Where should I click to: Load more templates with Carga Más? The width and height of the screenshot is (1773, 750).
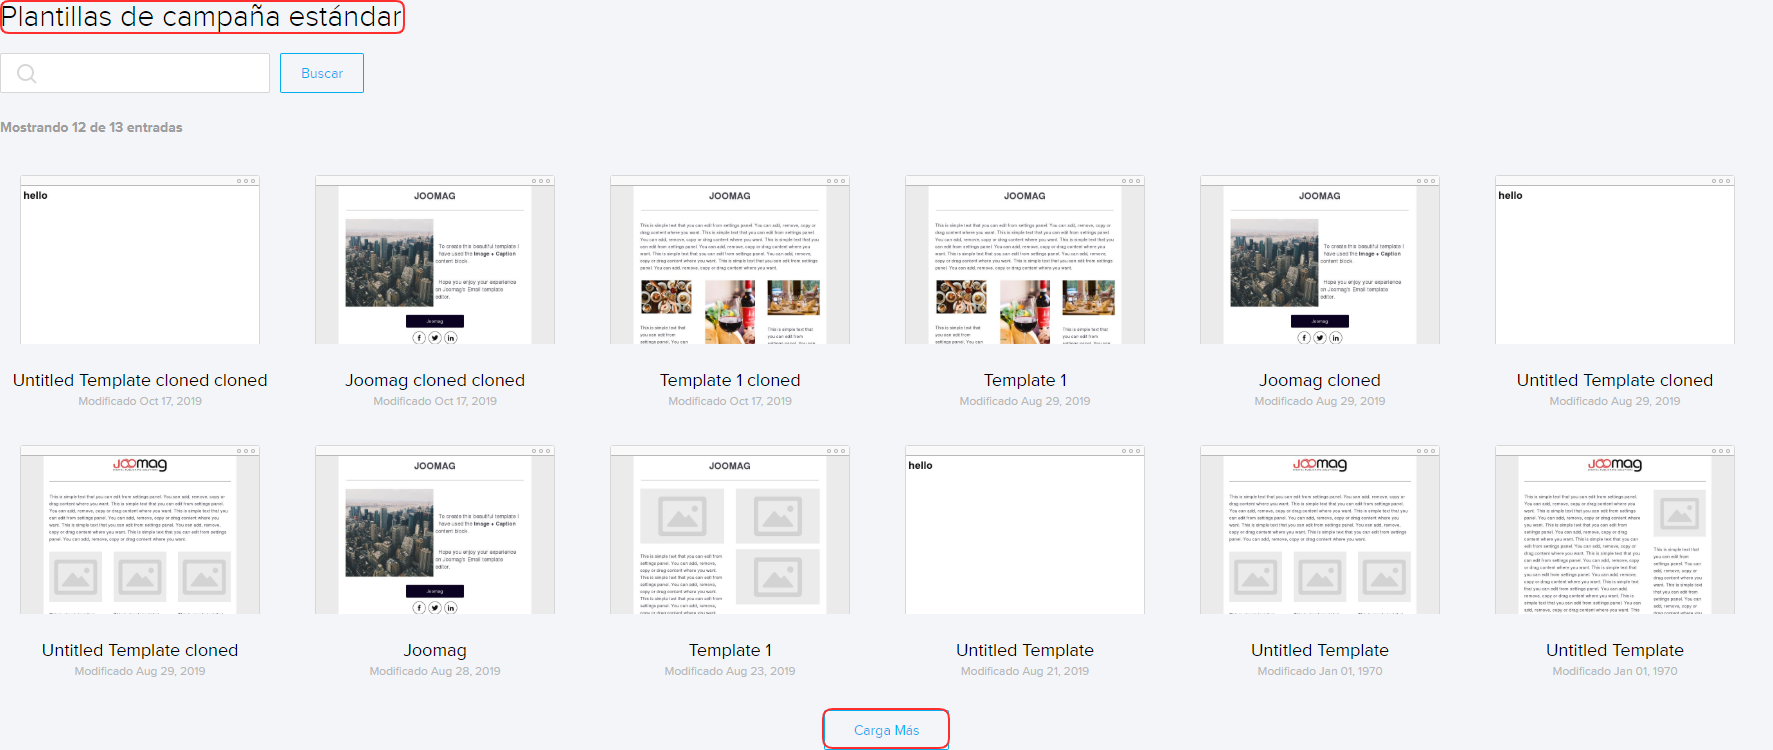coord(886,730)
